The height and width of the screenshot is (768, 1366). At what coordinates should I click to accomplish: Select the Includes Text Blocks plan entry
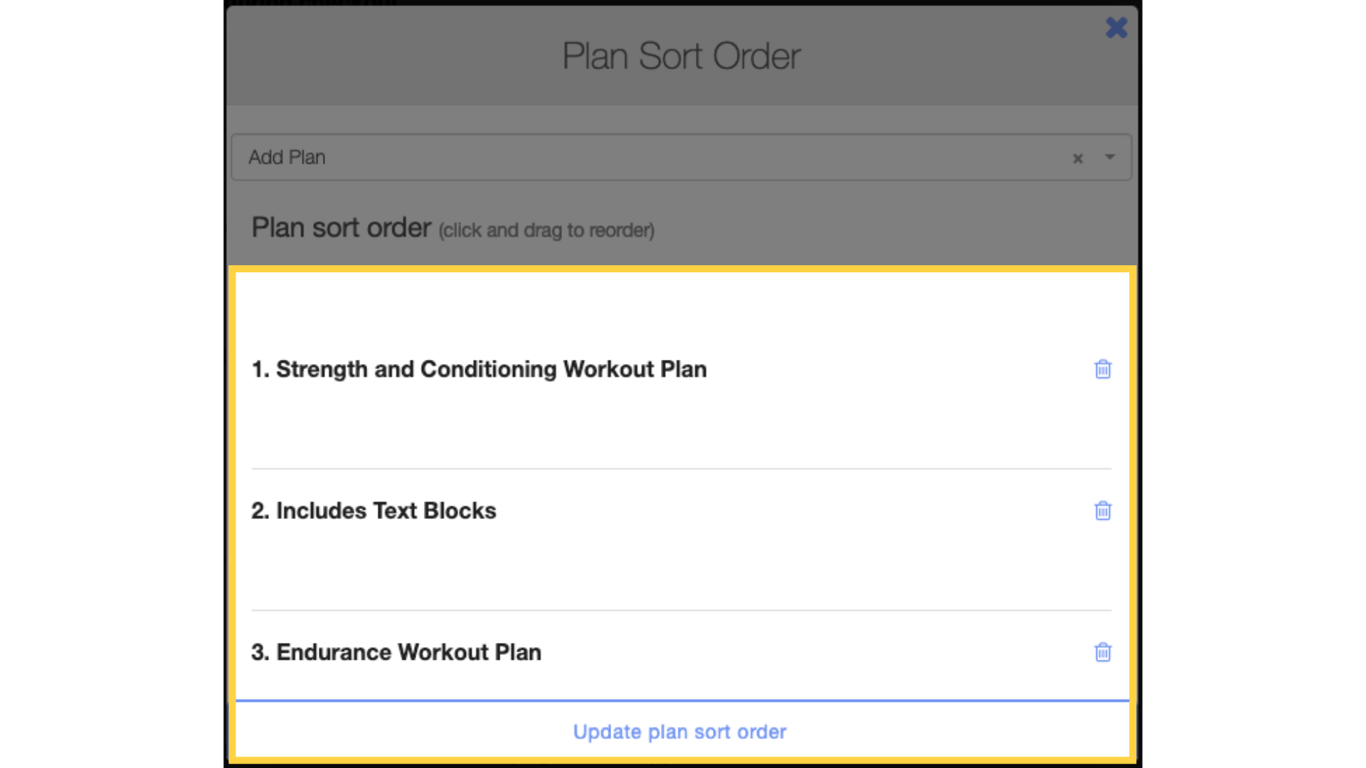[x=375, y=510]
